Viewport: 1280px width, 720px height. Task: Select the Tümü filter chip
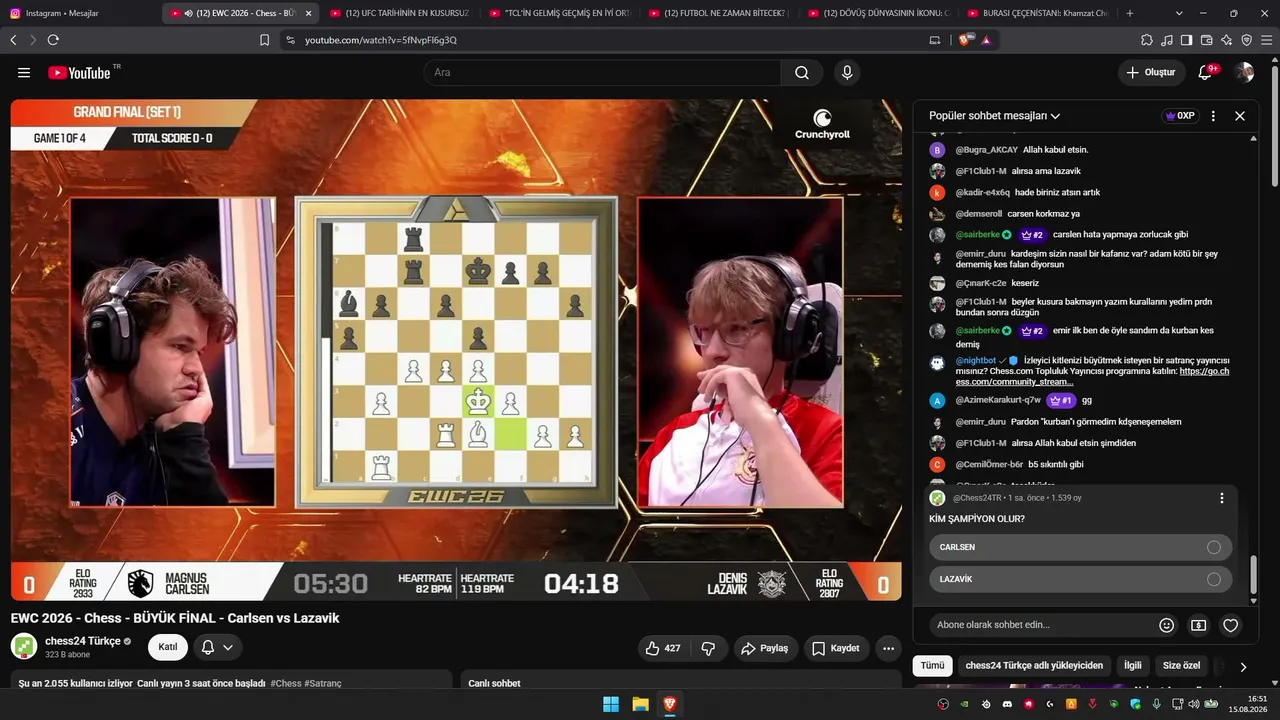(x=932, y=666)
